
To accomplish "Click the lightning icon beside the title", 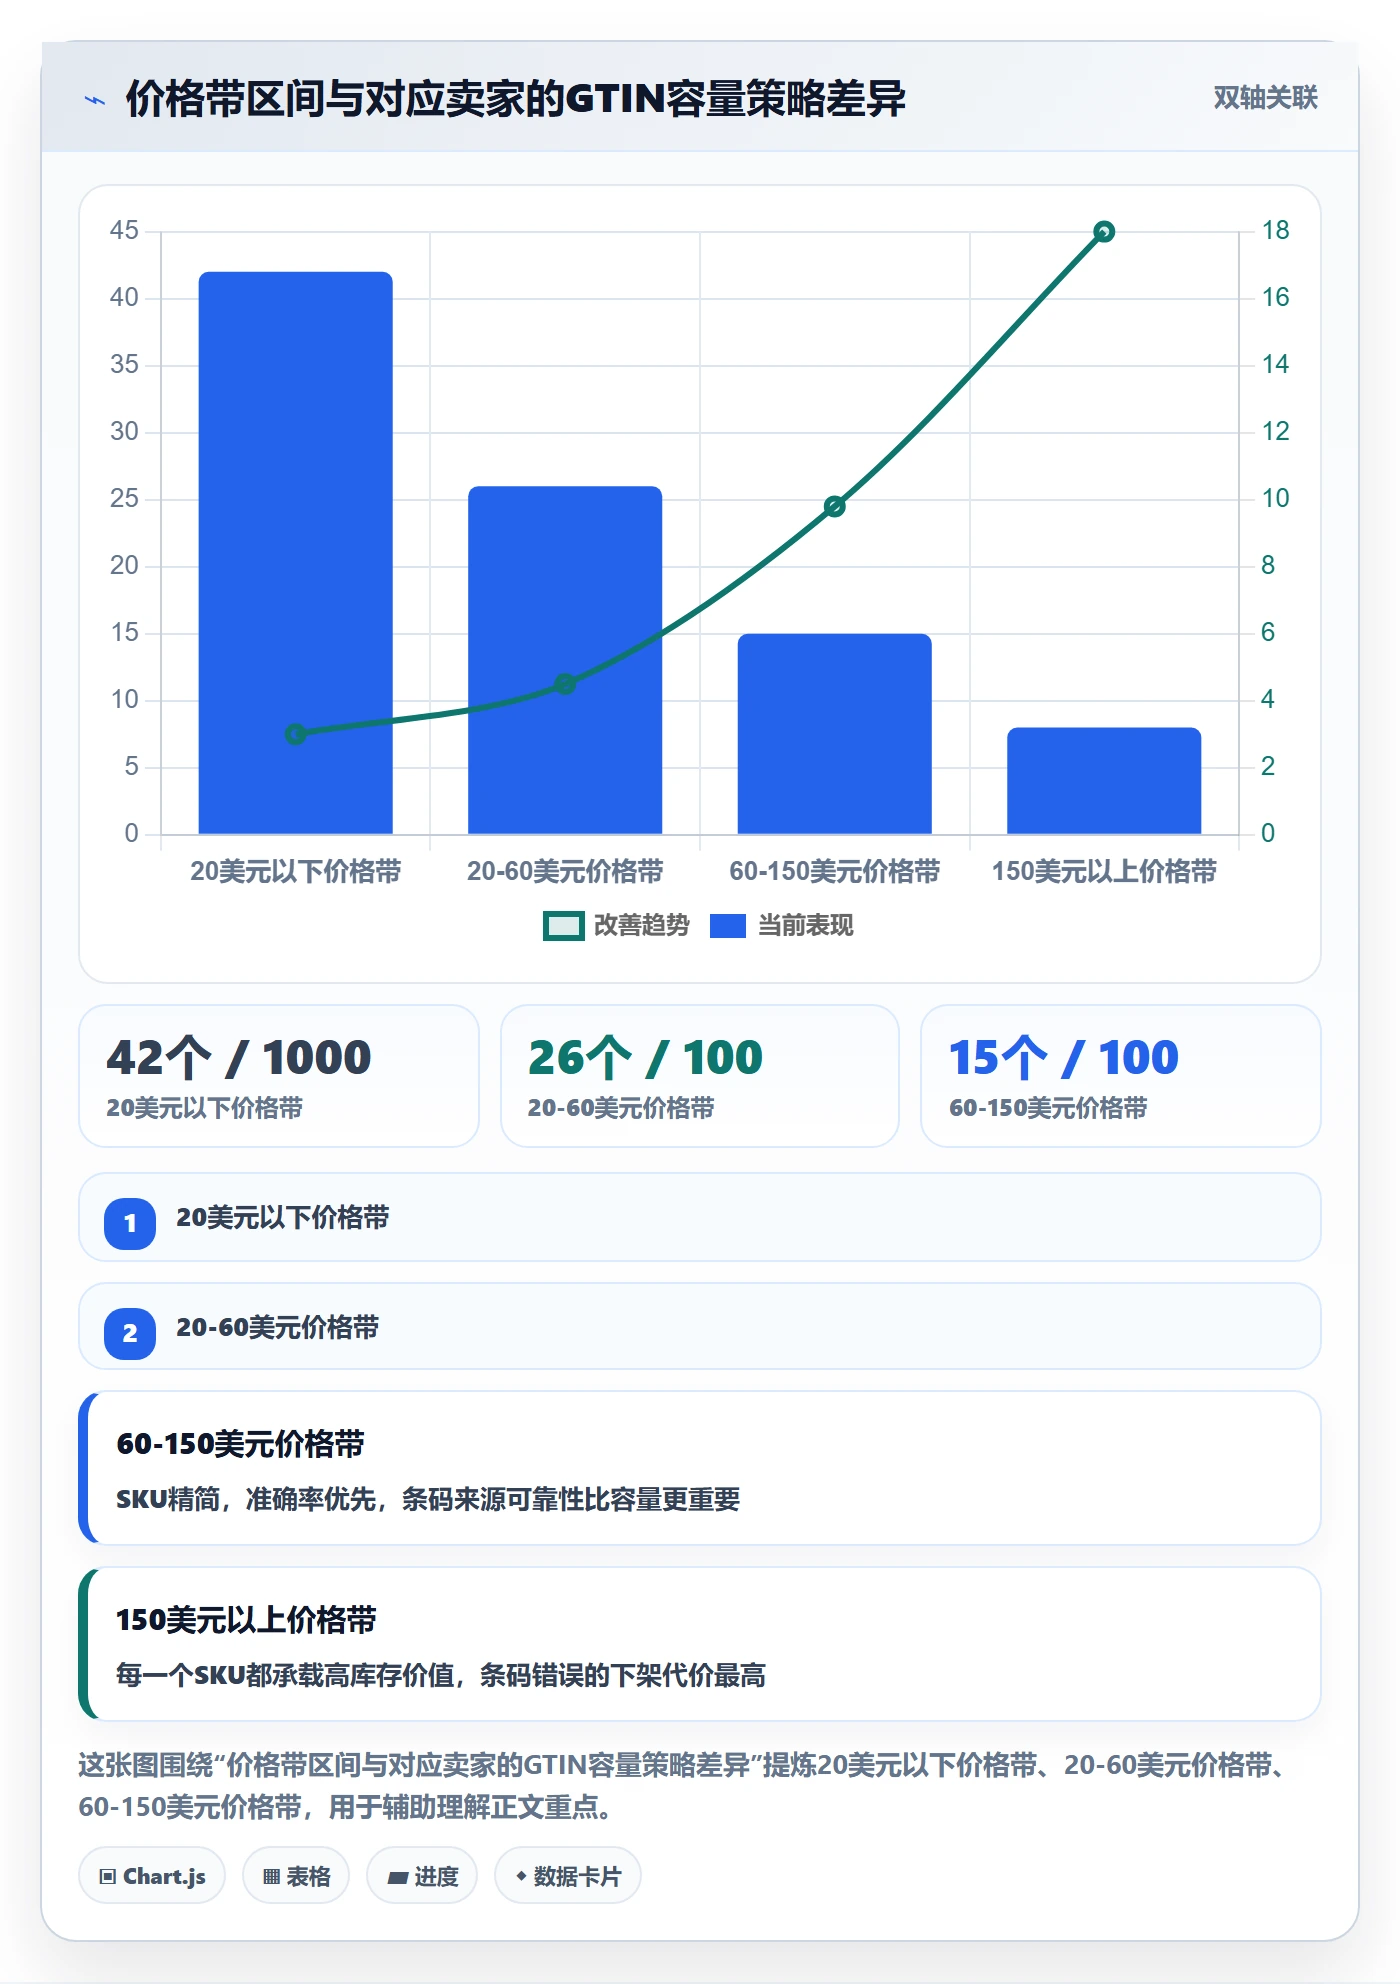I will (x=95, y=100).
